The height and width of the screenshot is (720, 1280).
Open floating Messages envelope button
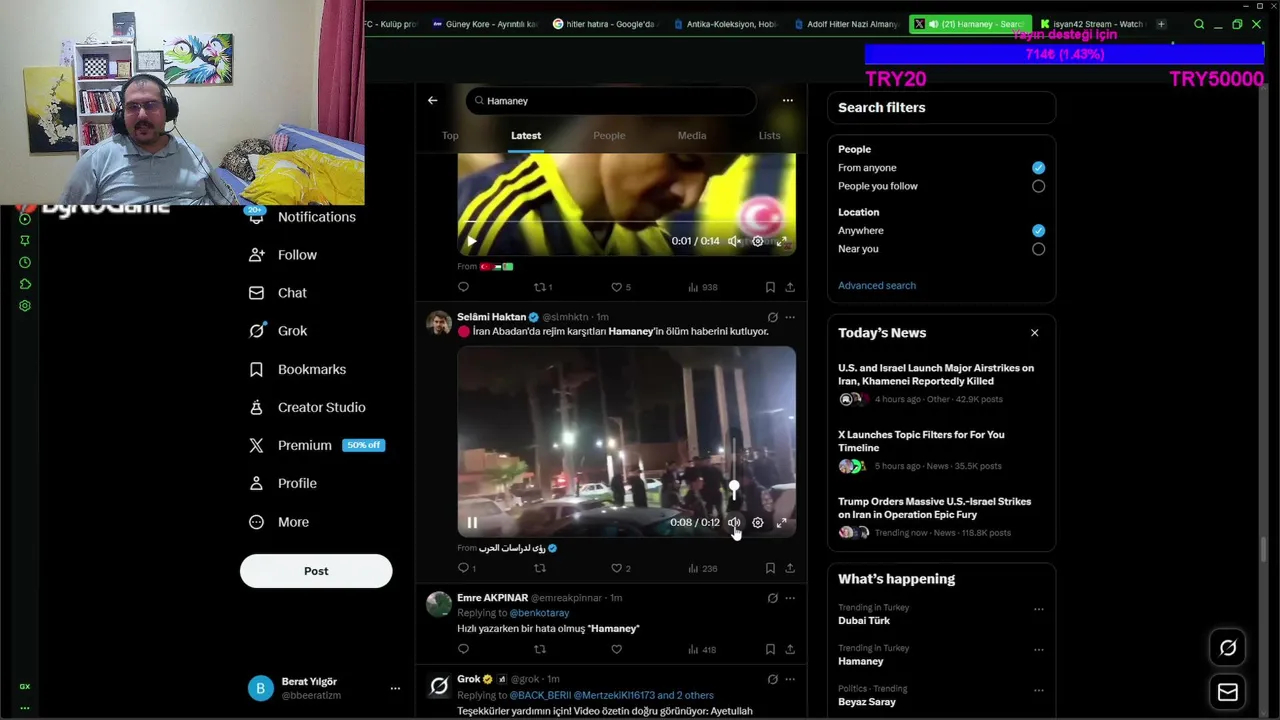coord(1228,692)
